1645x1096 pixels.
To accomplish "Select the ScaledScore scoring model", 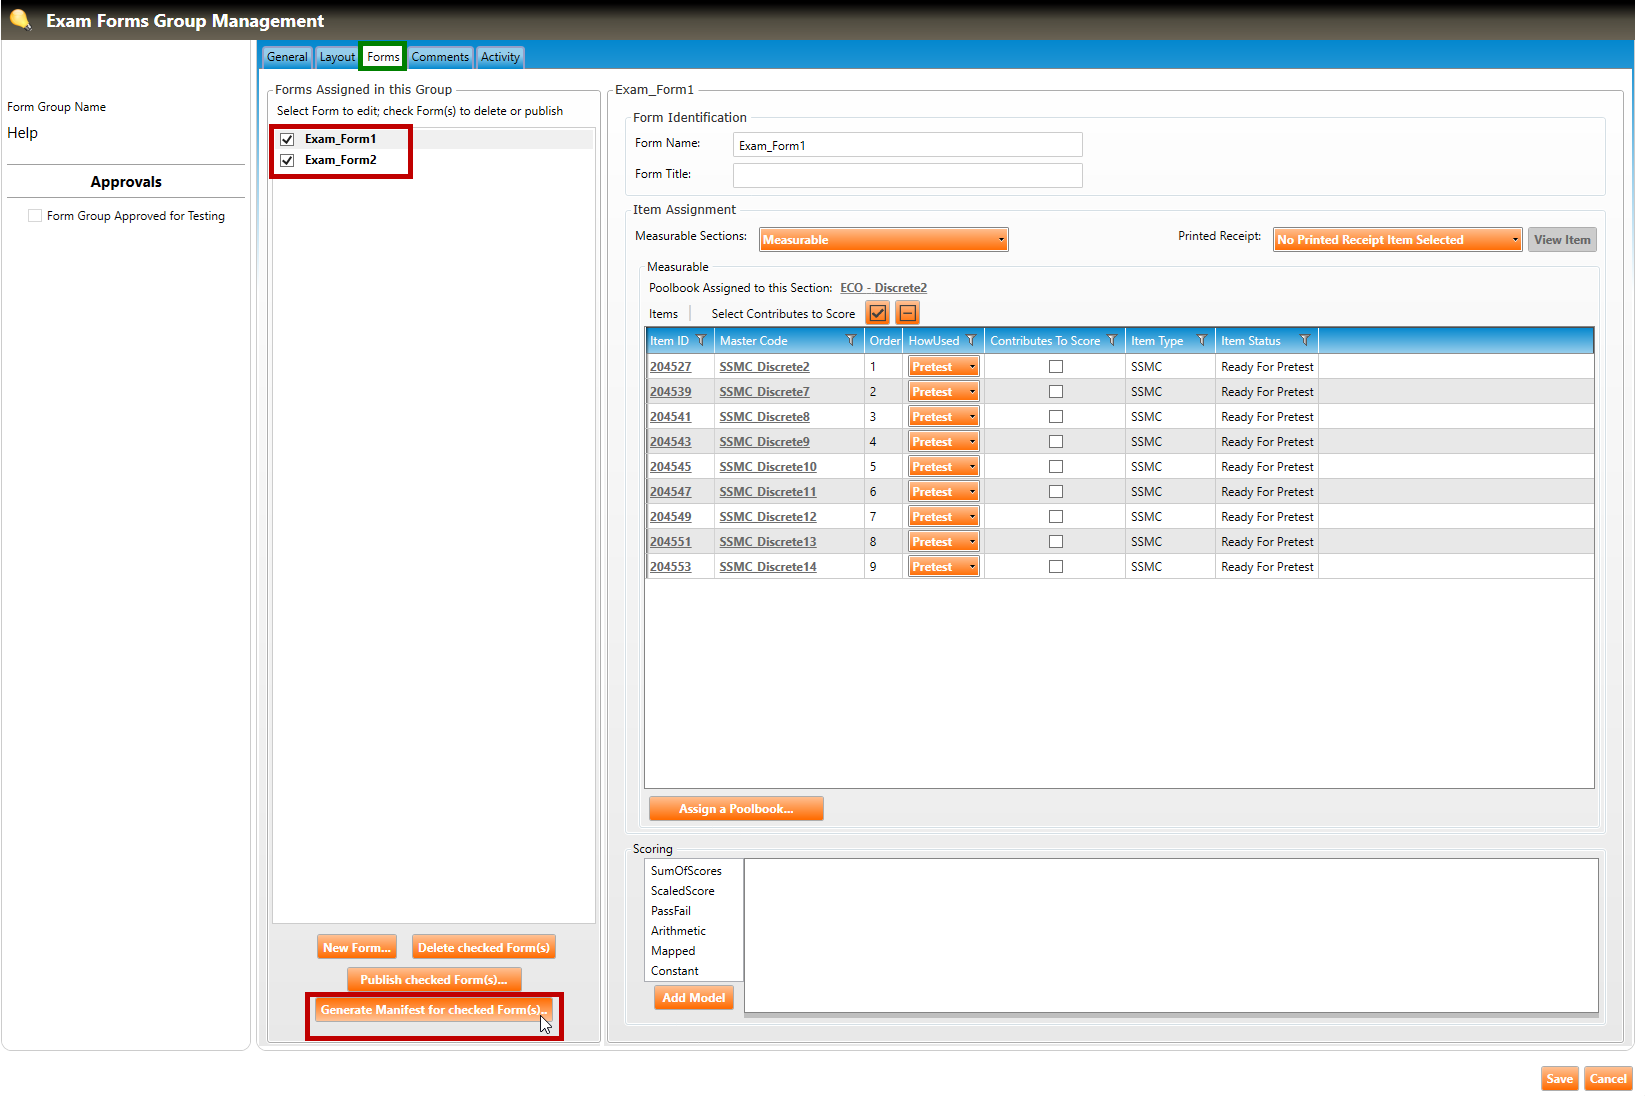I will click(683, 891).
